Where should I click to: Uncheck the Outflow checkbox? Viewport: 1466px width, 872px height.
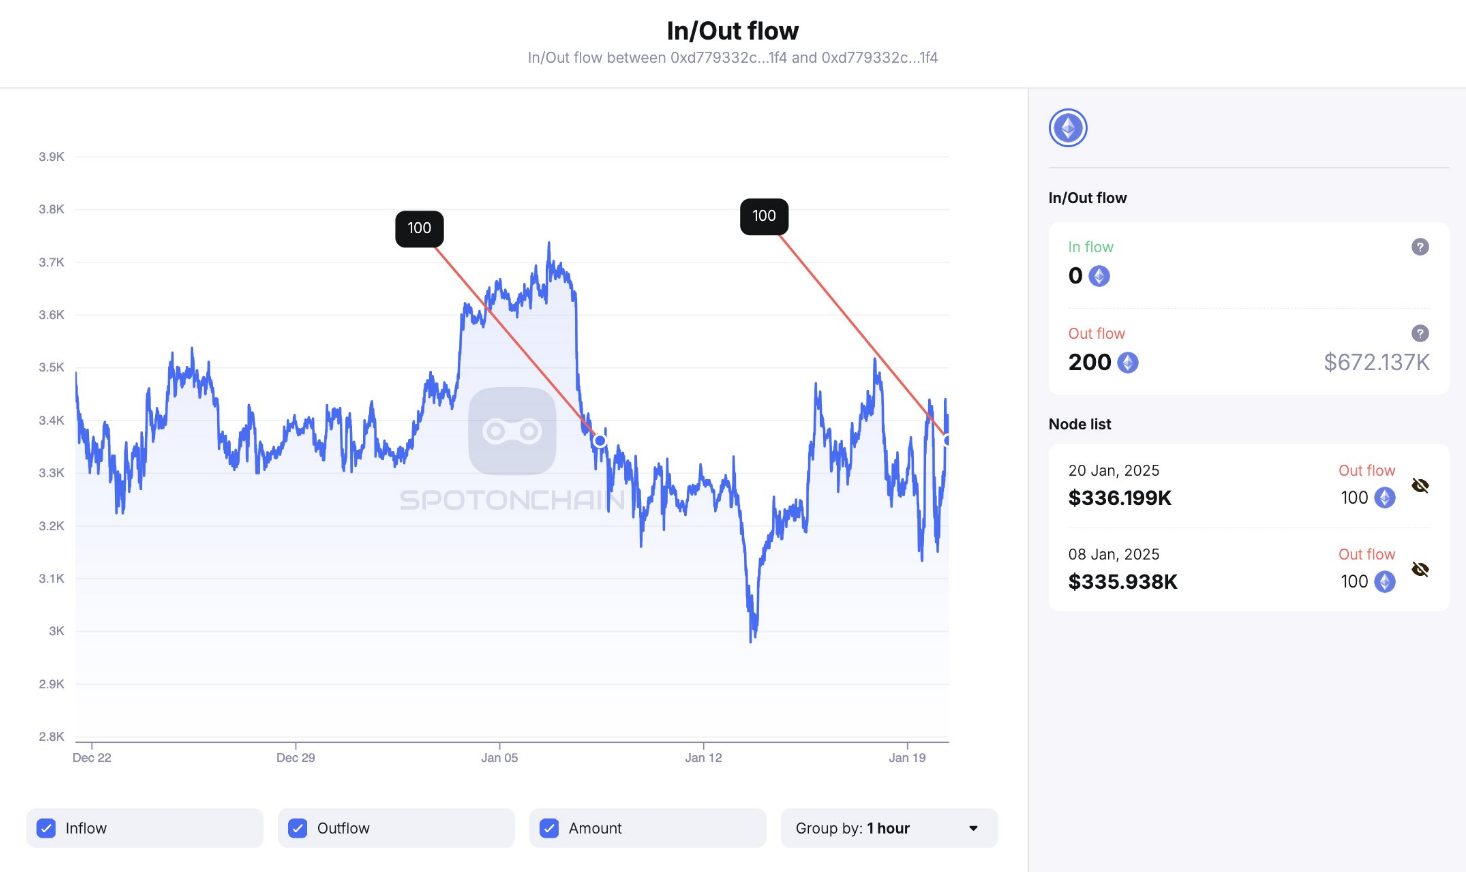tap(298, 828)
